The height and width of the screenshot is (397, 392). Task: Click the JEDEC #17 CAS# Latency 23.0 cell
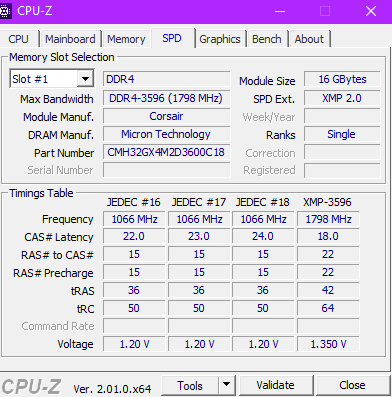199,236
